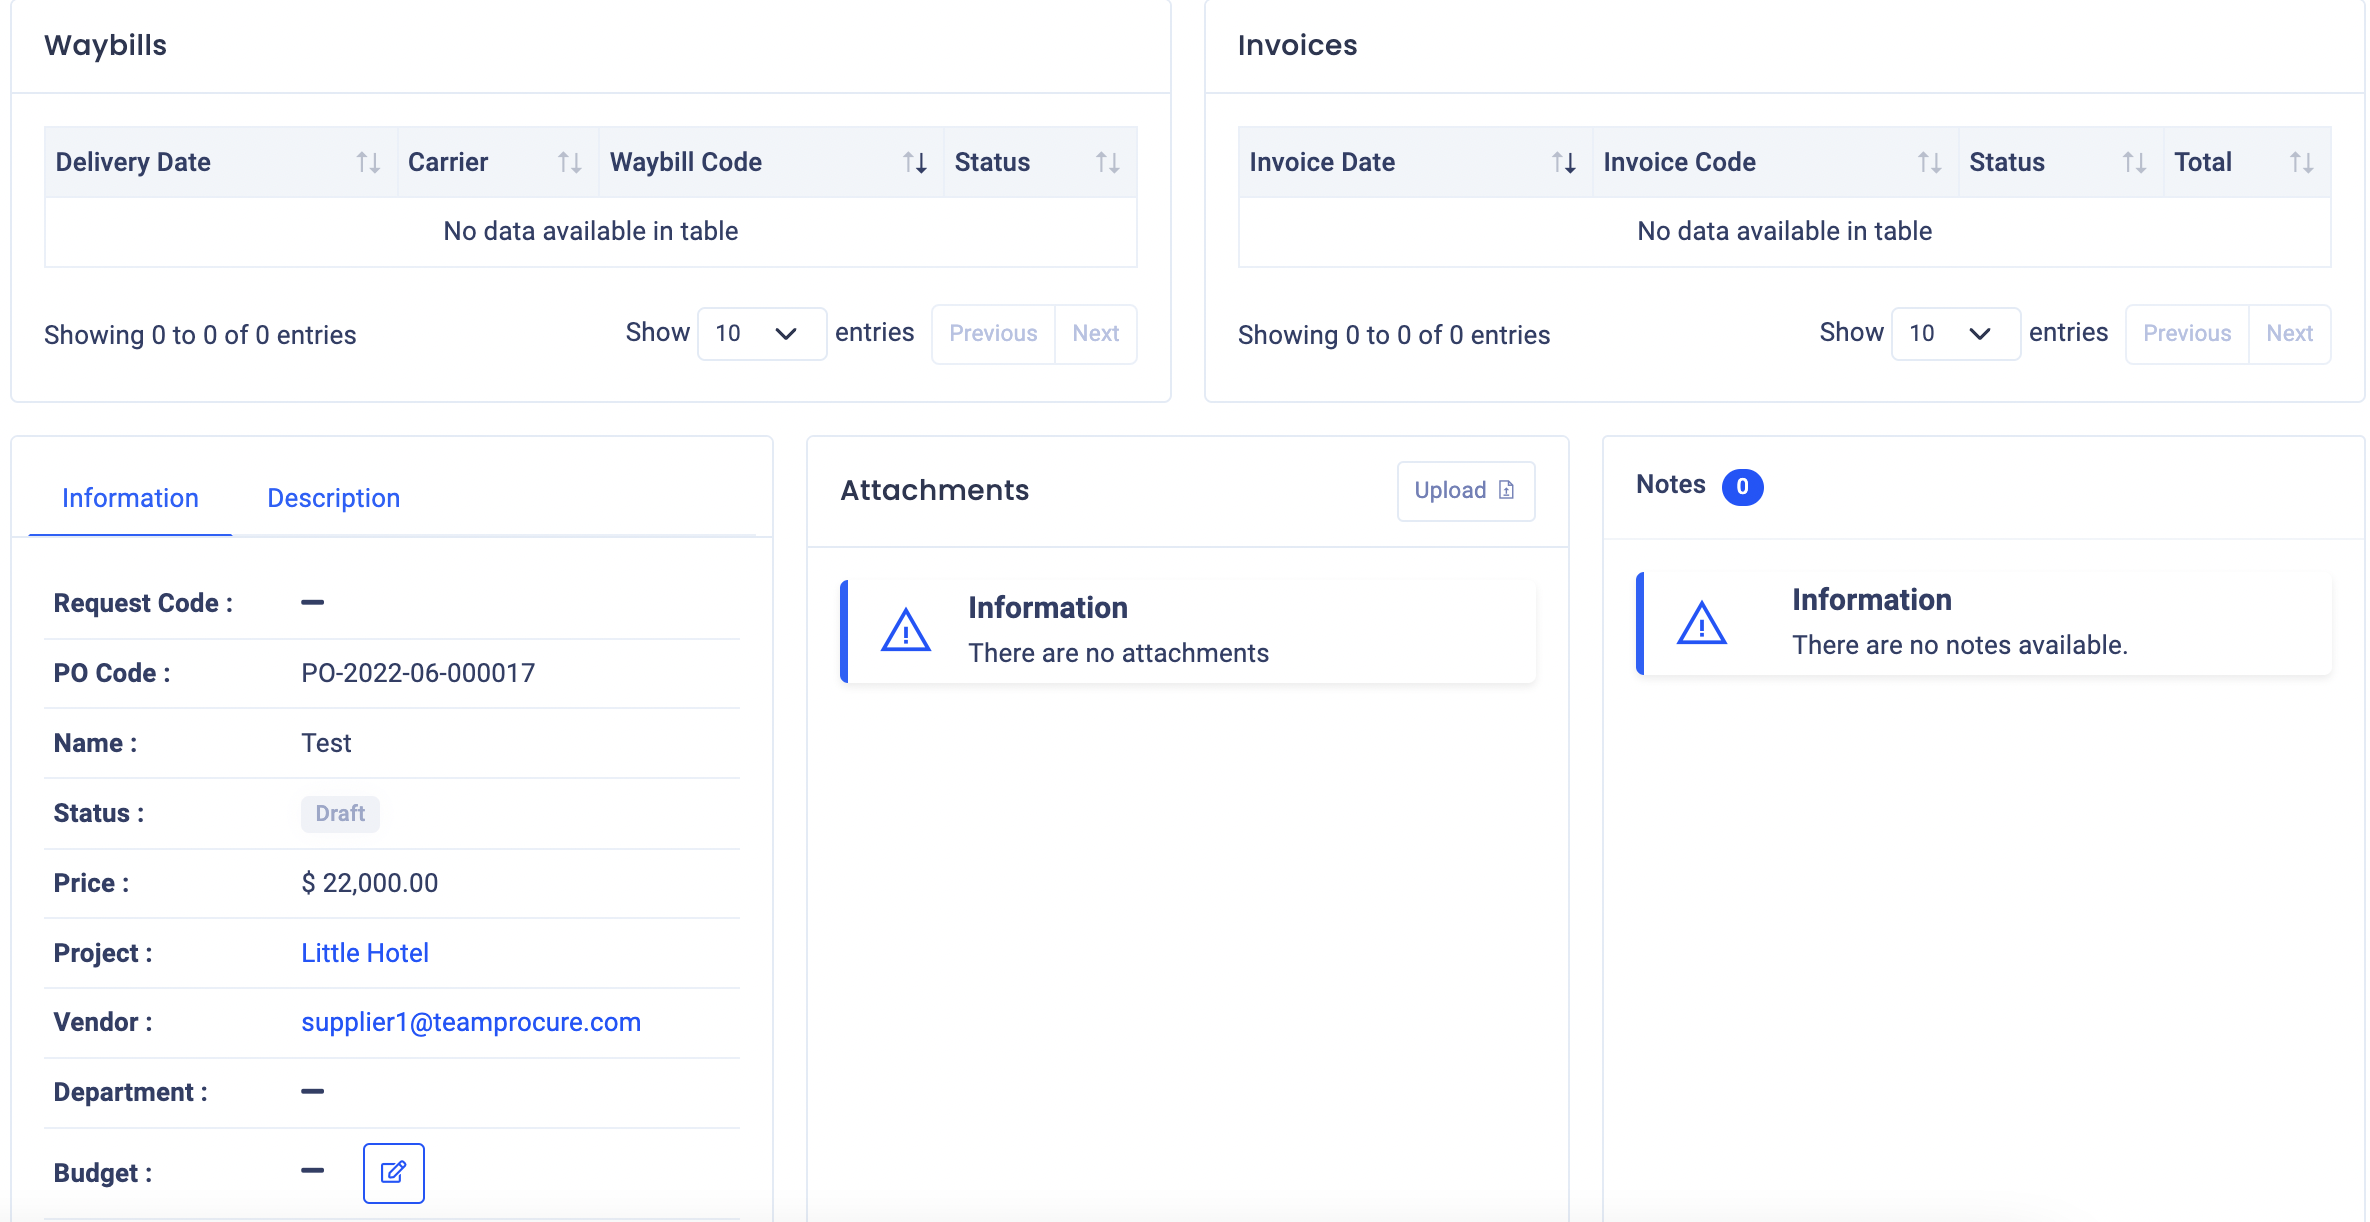
Task: Click the Total column header
Action: click(x=2246, y=162)
